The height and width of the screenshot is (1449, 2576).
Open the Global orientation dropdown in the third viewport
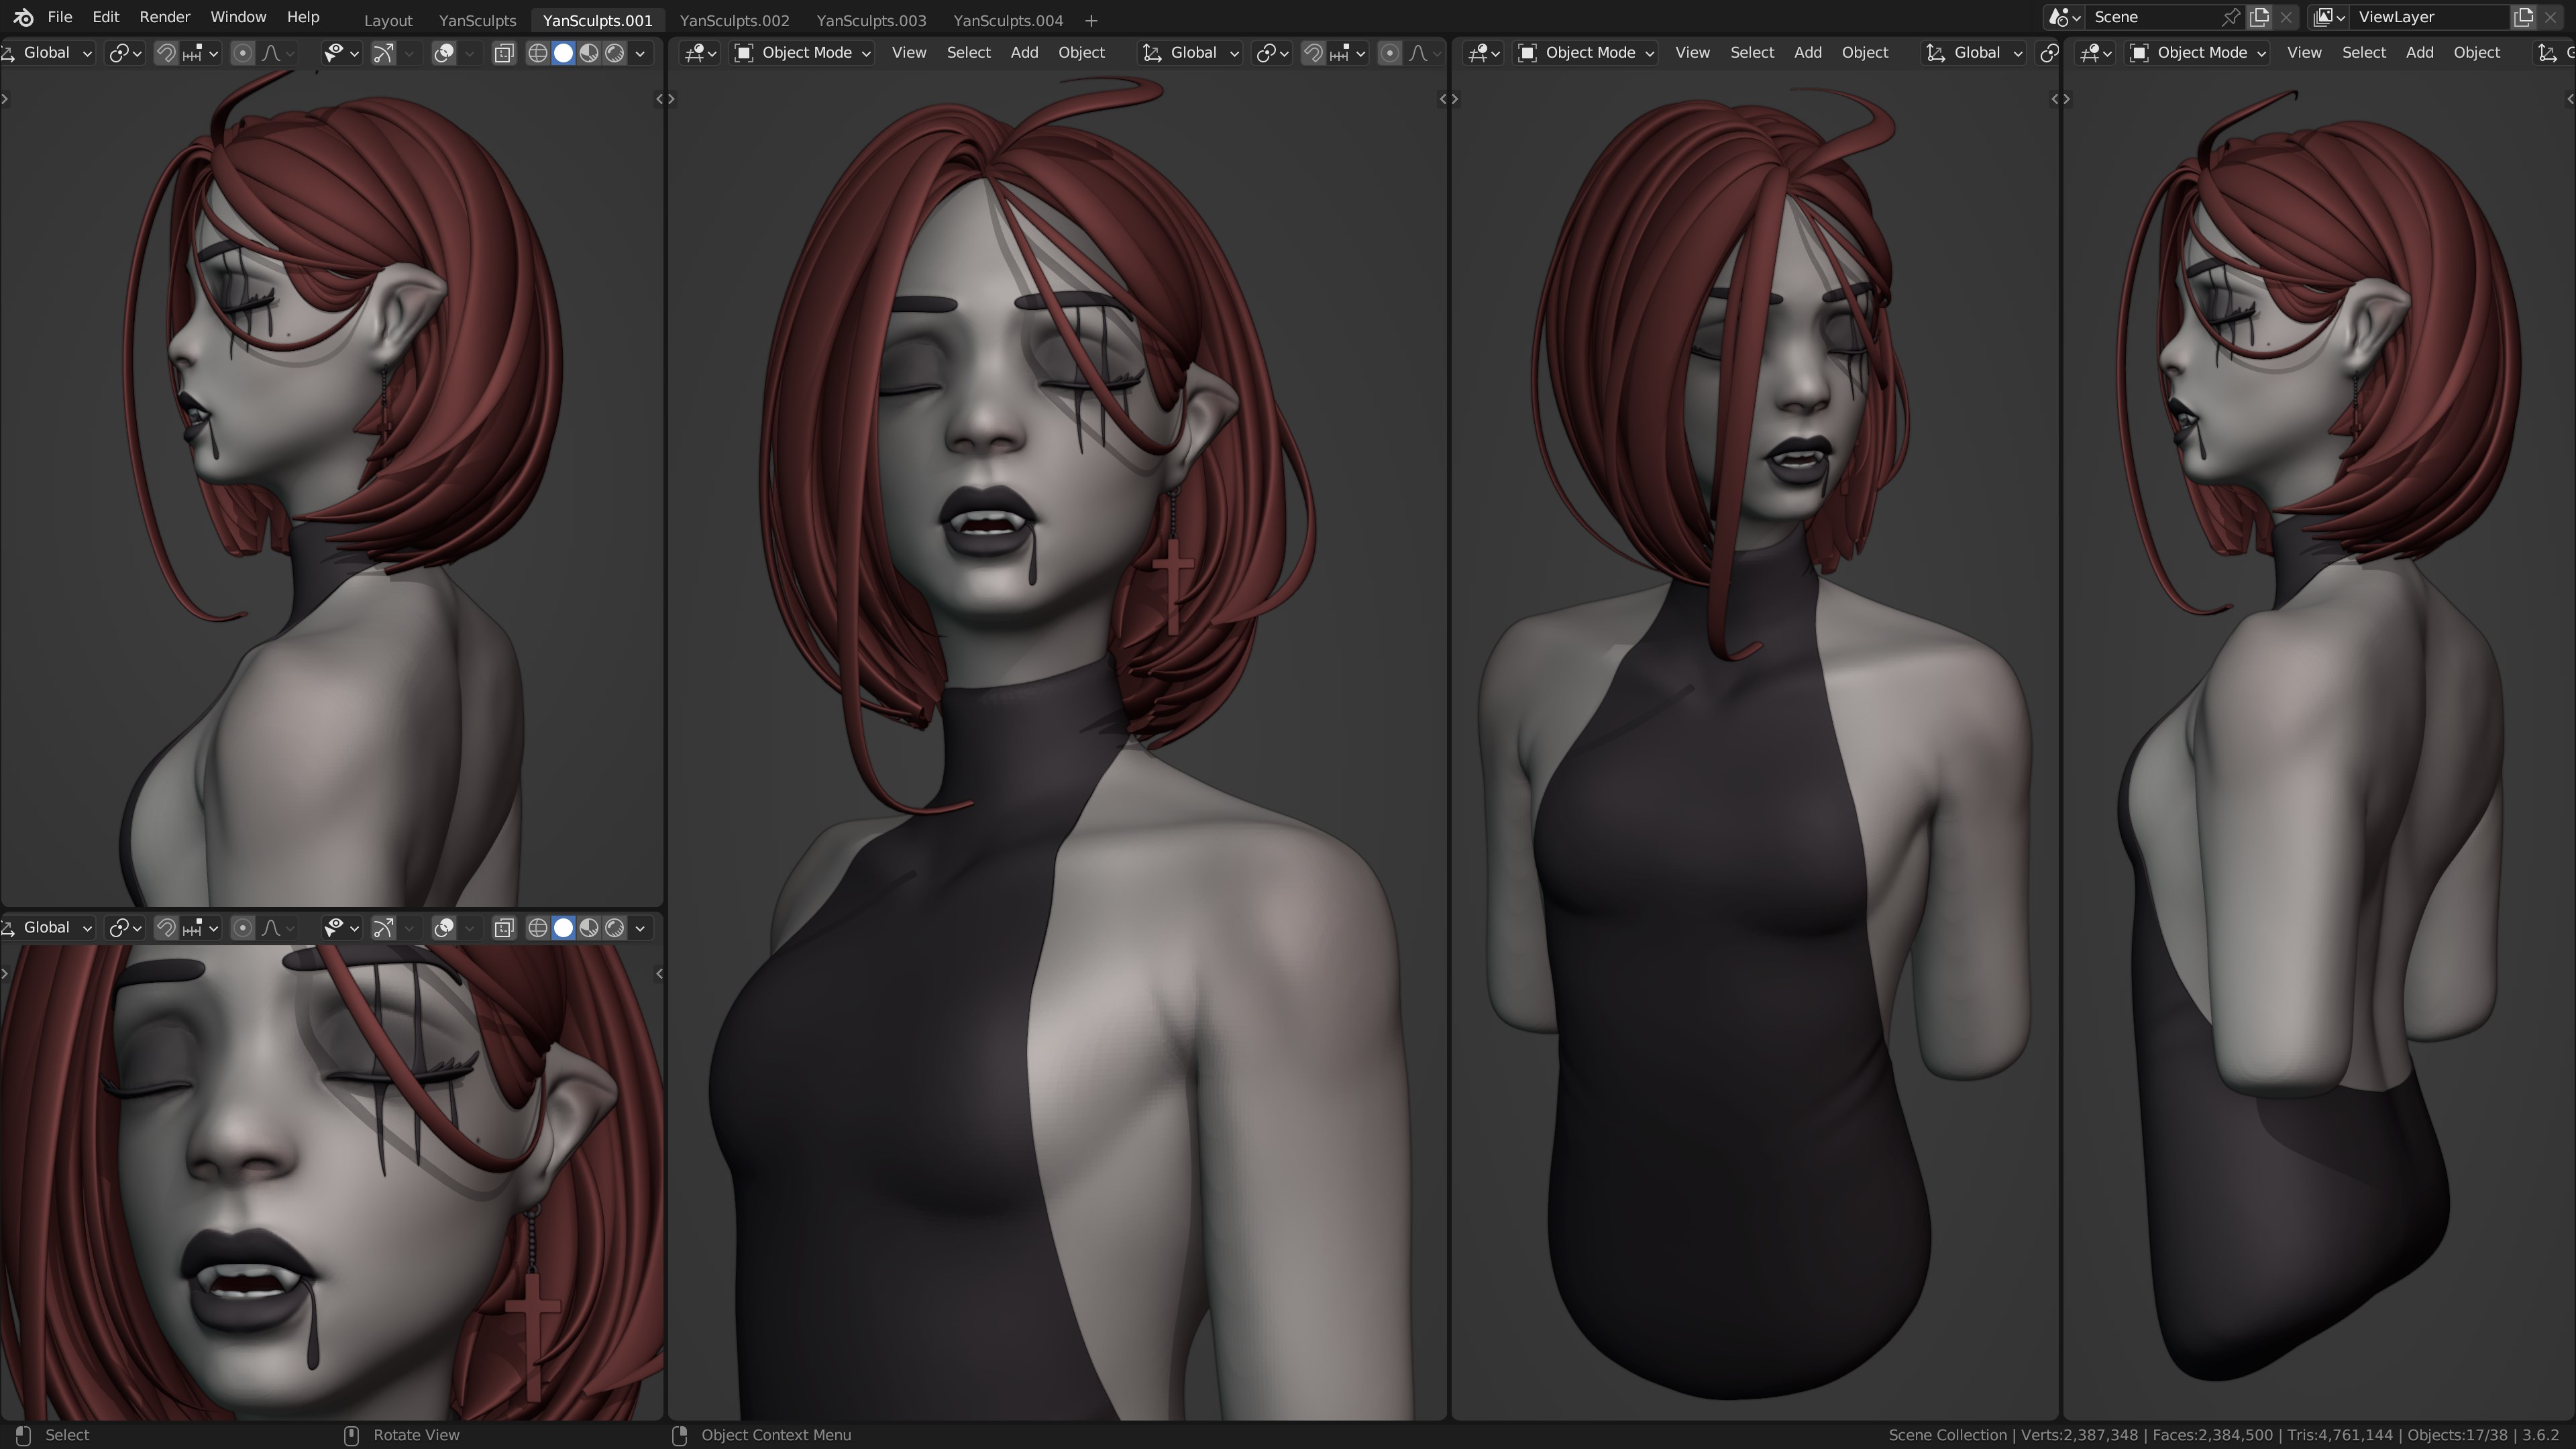tap(1974, 53)
